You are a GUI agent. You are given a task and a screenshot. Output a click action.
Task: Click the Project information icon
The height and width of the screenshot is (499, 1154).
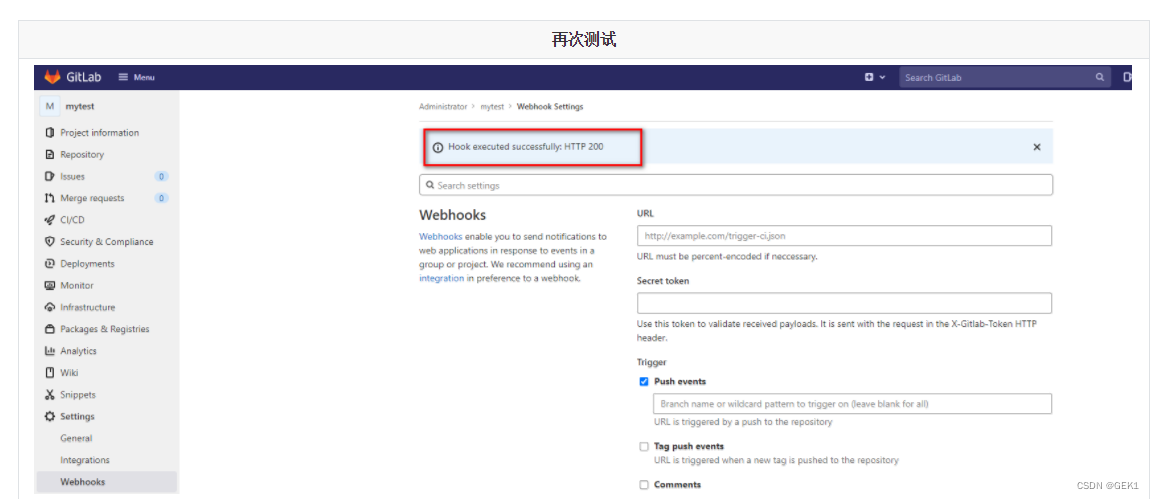pos(50,132)
